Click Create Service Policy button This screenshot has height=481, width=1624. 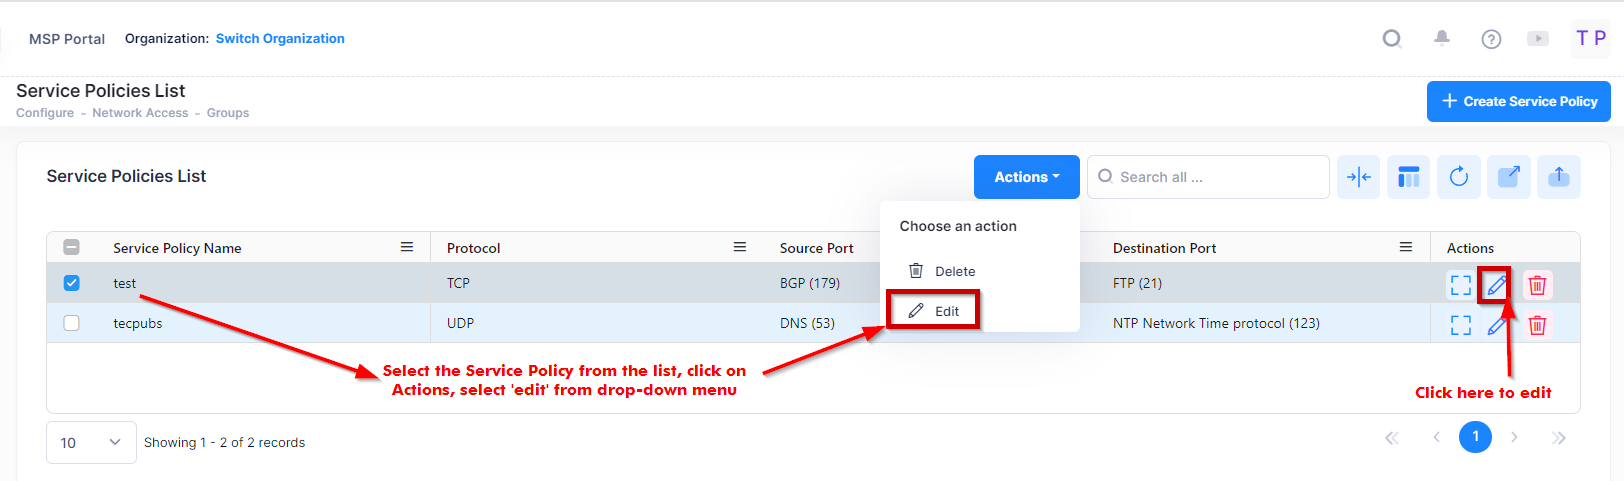(x=1518, y=101)
